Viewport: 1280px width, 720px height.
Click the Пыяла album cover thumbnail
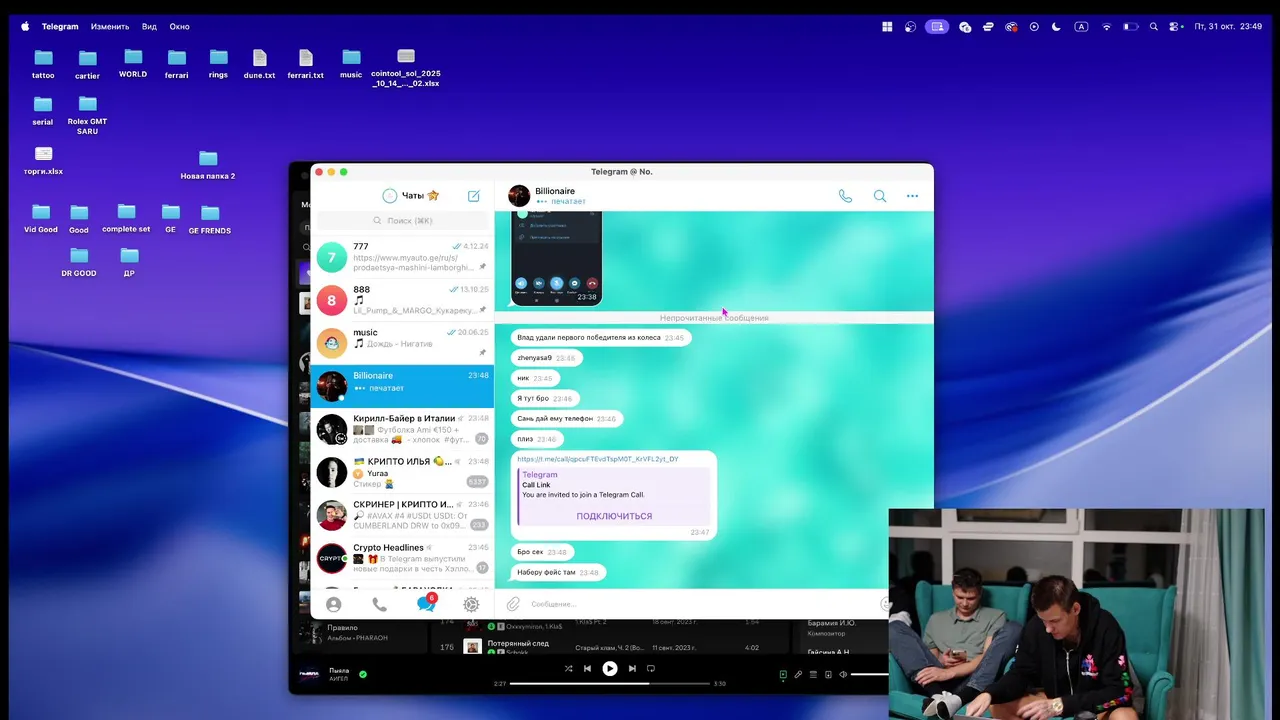pyautogui.click(x=310, y=674)
